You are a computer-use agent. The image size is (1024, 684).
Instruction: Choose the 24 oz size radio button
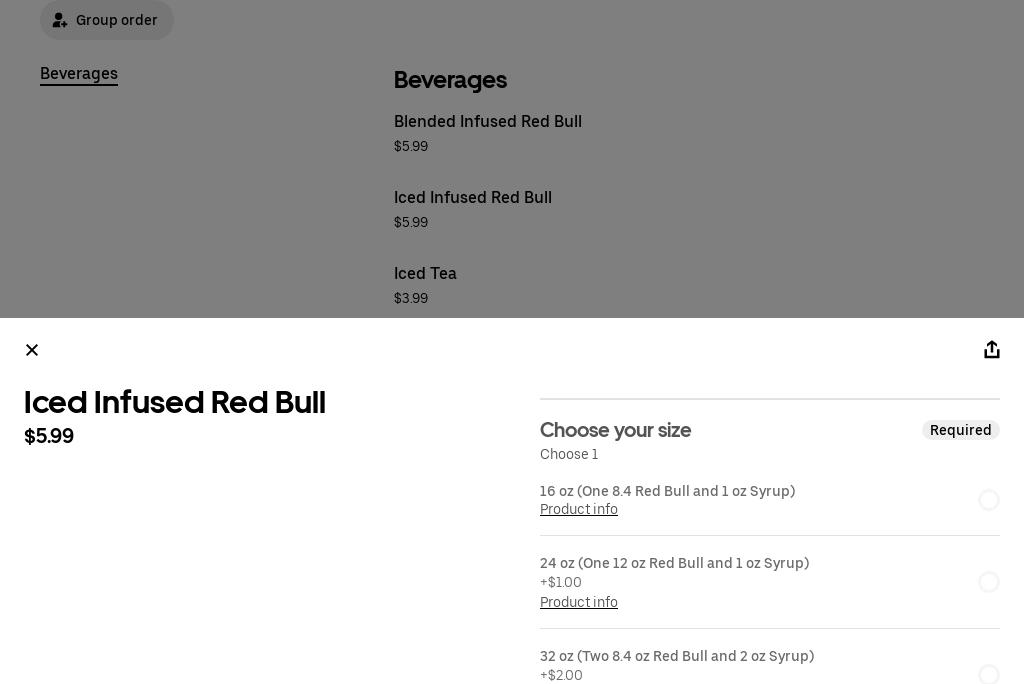(x=988, y=582)
